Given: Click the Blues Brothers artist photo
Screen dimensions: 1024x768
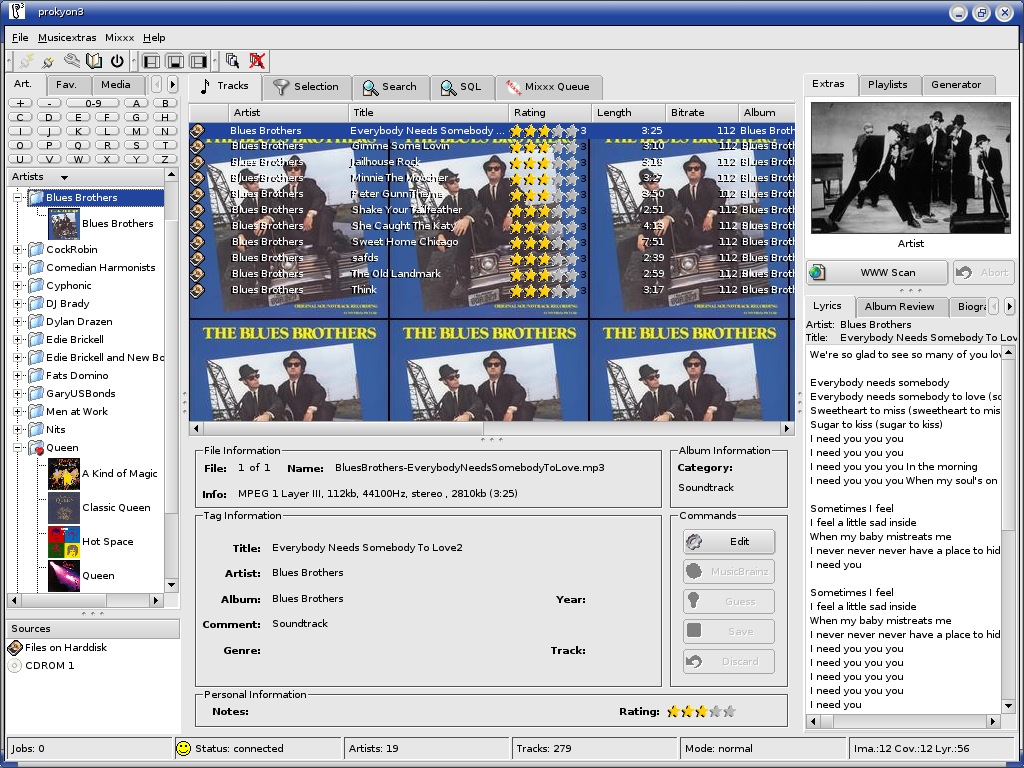Looking at the screenshot, I should (910, 168).
